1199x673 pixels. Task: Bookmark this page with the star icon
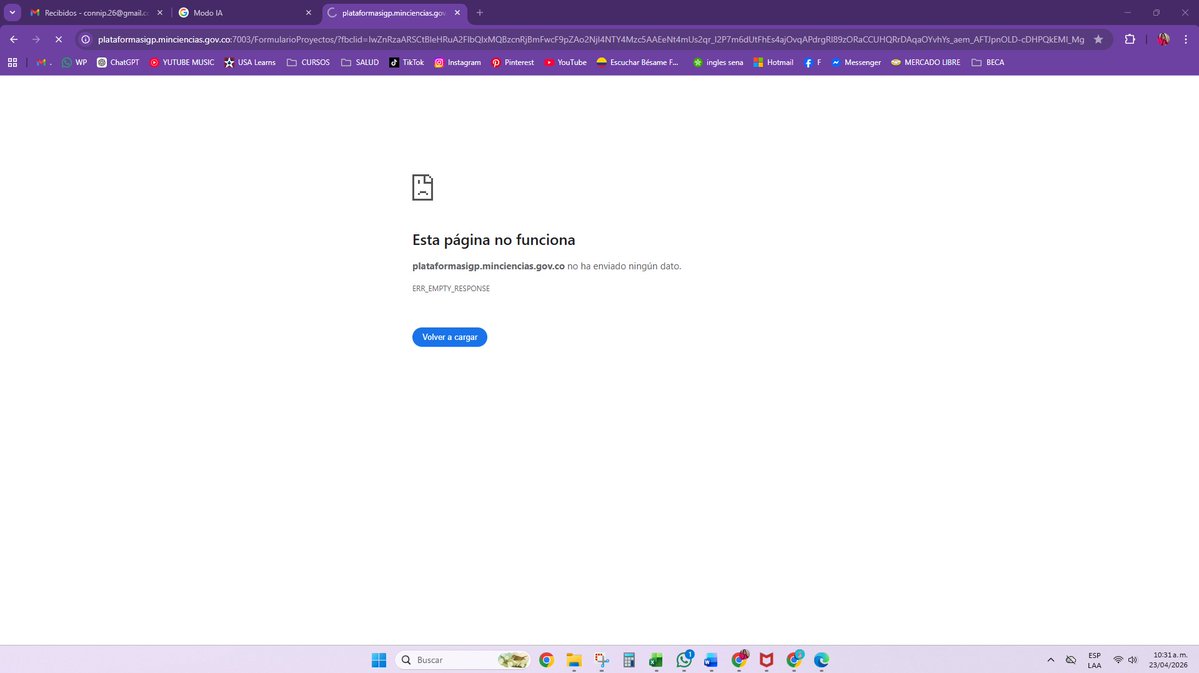(x=1098, y=39)
